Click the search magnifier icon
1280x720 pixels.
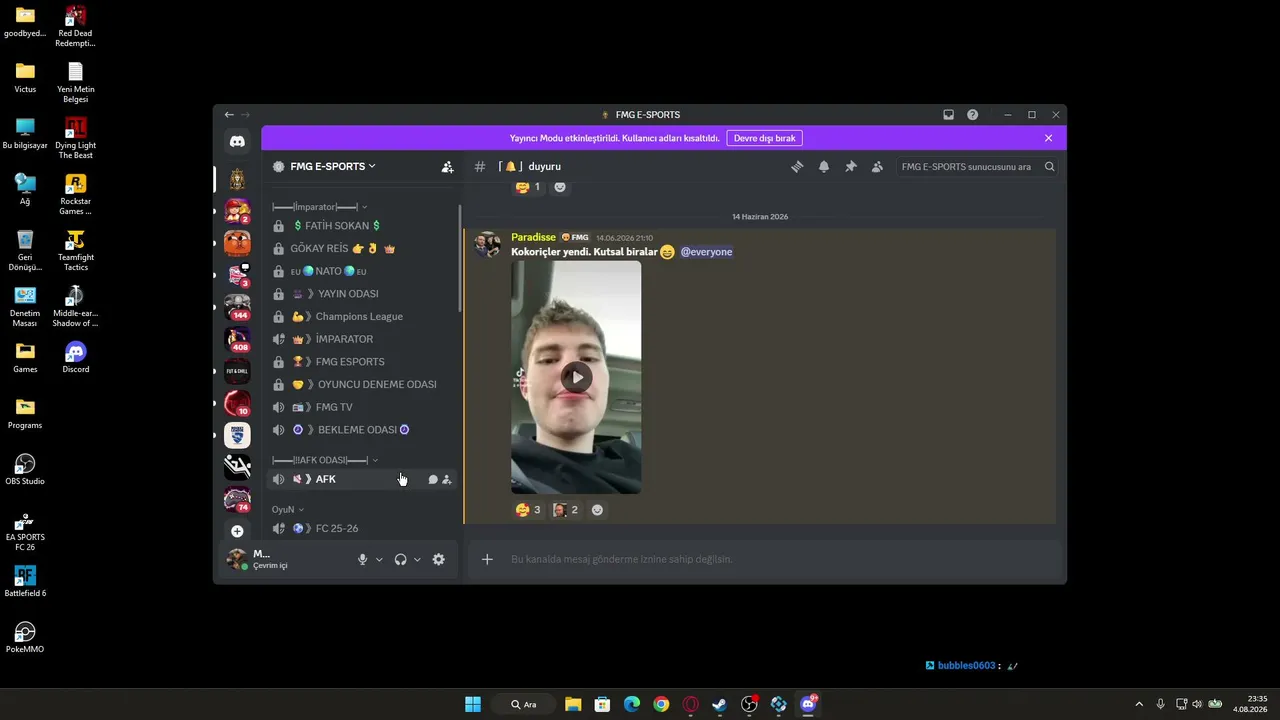coord(1049,167)
